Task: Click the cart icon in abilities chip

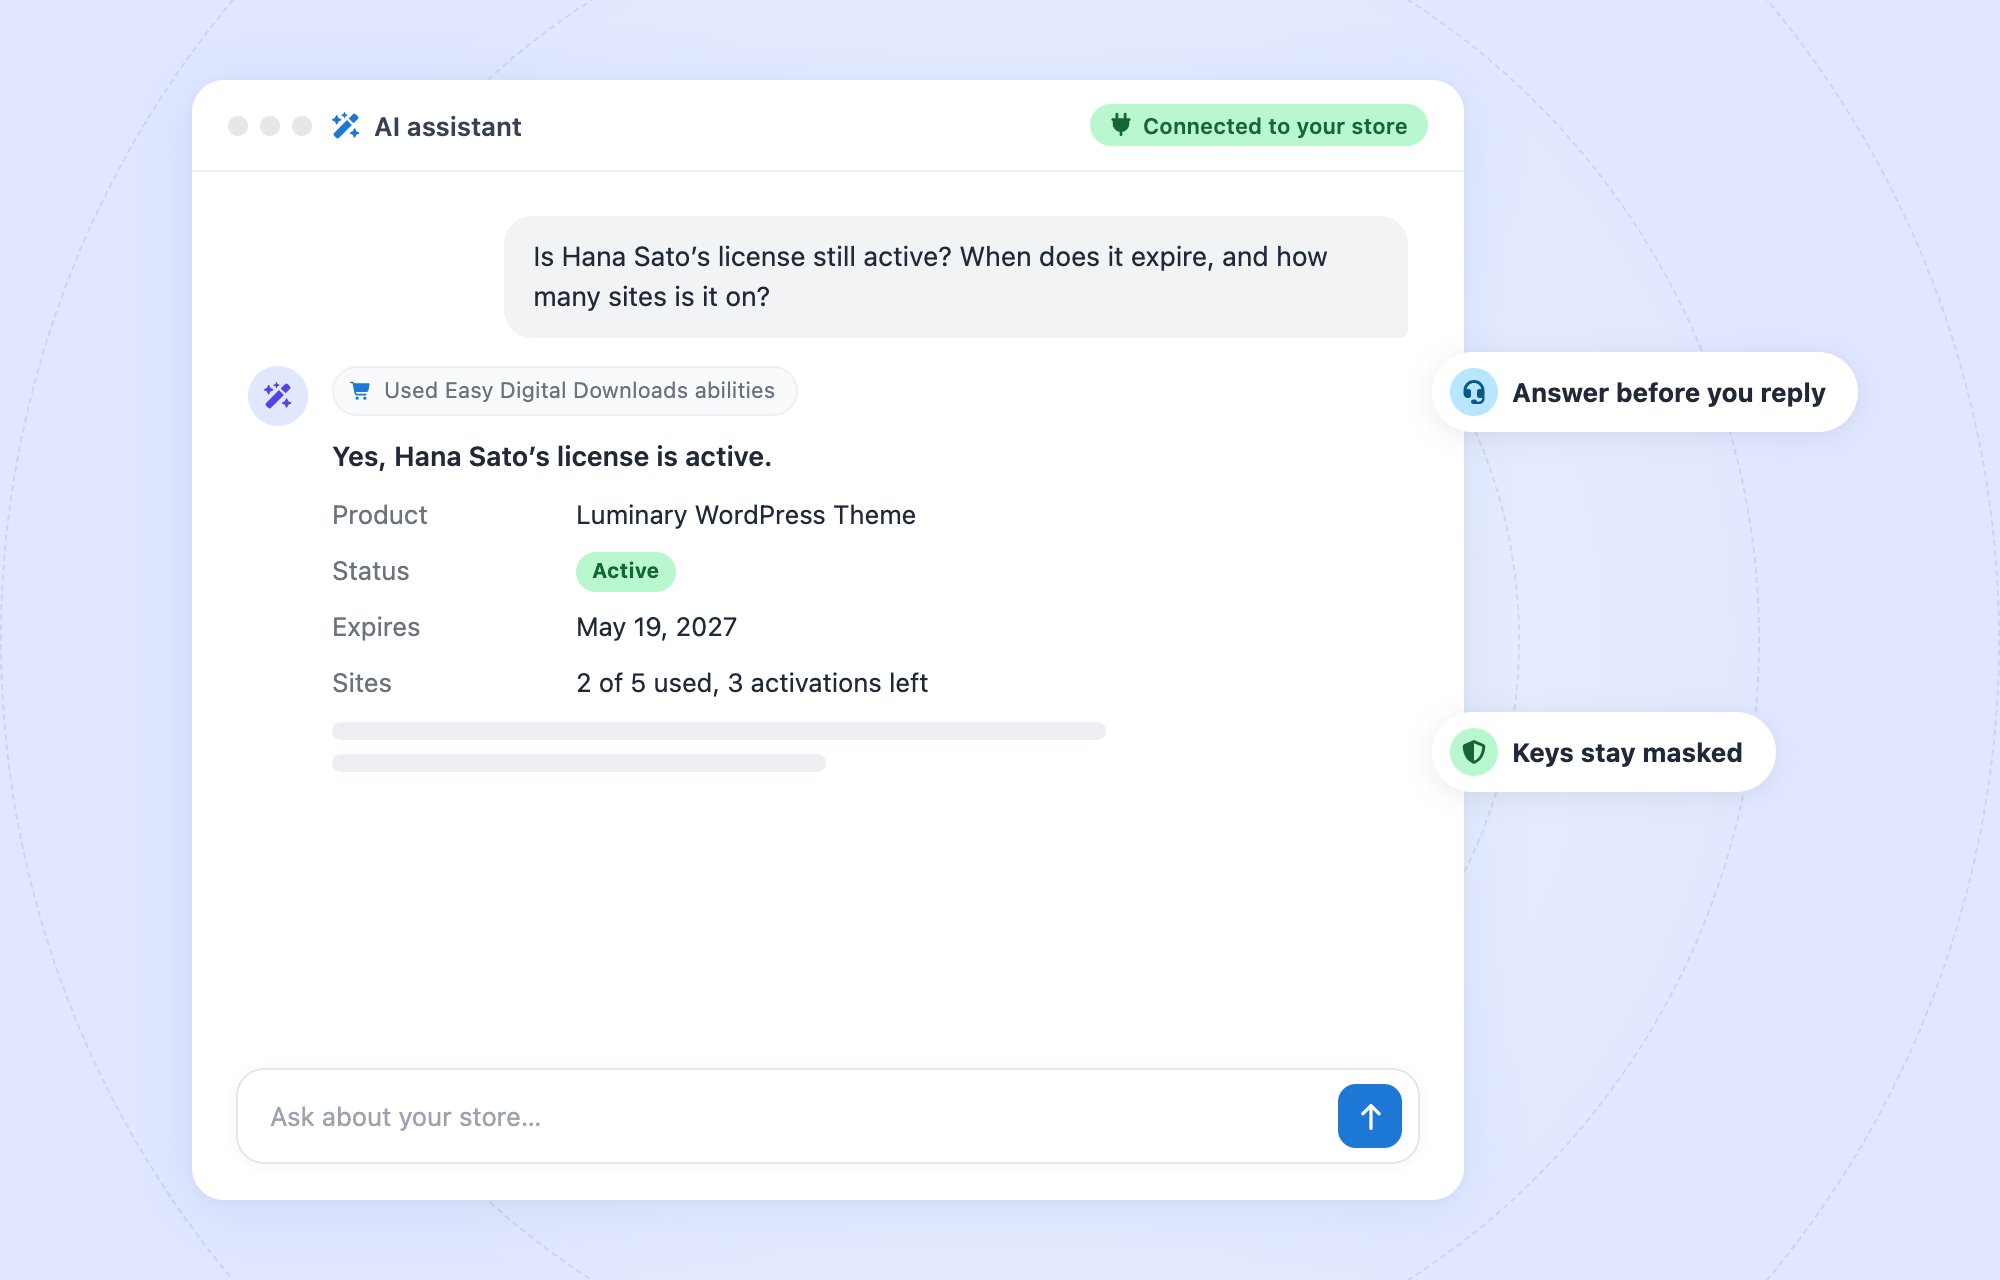Action: pos(361,391)
